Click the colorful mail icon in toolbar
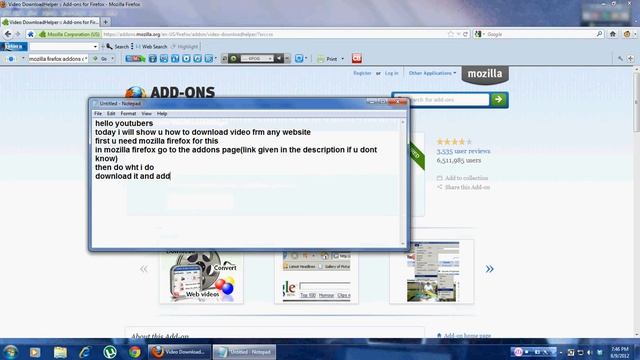Screen dimensions: 640x360 pyautogui.click(x=135, y=59)
